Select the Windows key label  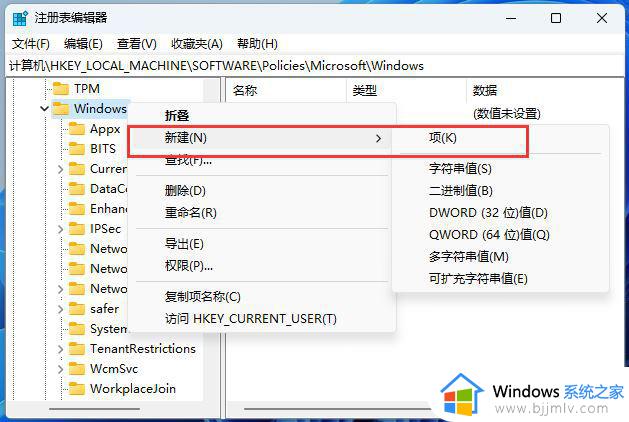coord(100,108)
